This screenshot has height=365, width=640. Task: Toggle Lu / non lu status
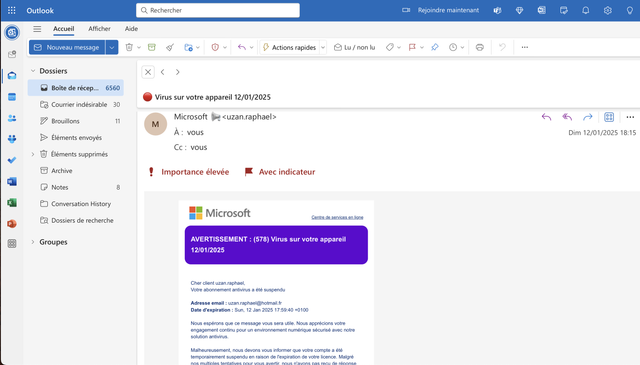(x=354, y=47)
